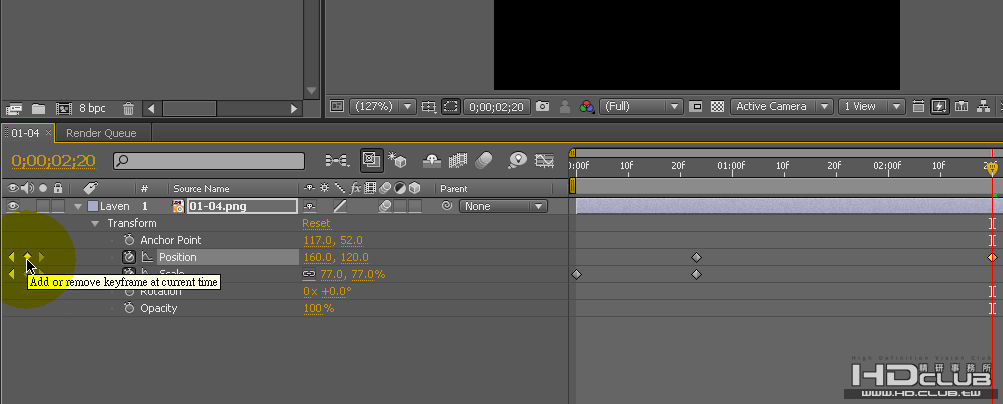Toggle motion blur switch on layer row
The height and width of the screenshot is (404, 1003).
click(x=385, y=206)
